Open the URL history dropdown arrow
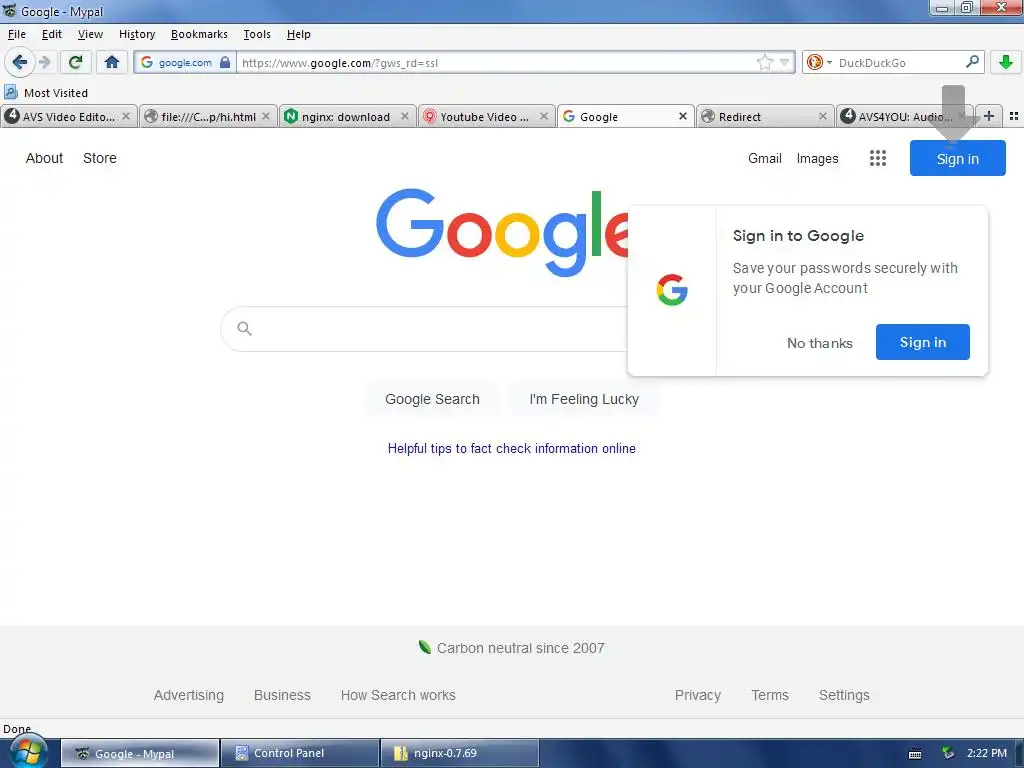The height and width of the screenshot is (768, 1024). click(784, 62)
